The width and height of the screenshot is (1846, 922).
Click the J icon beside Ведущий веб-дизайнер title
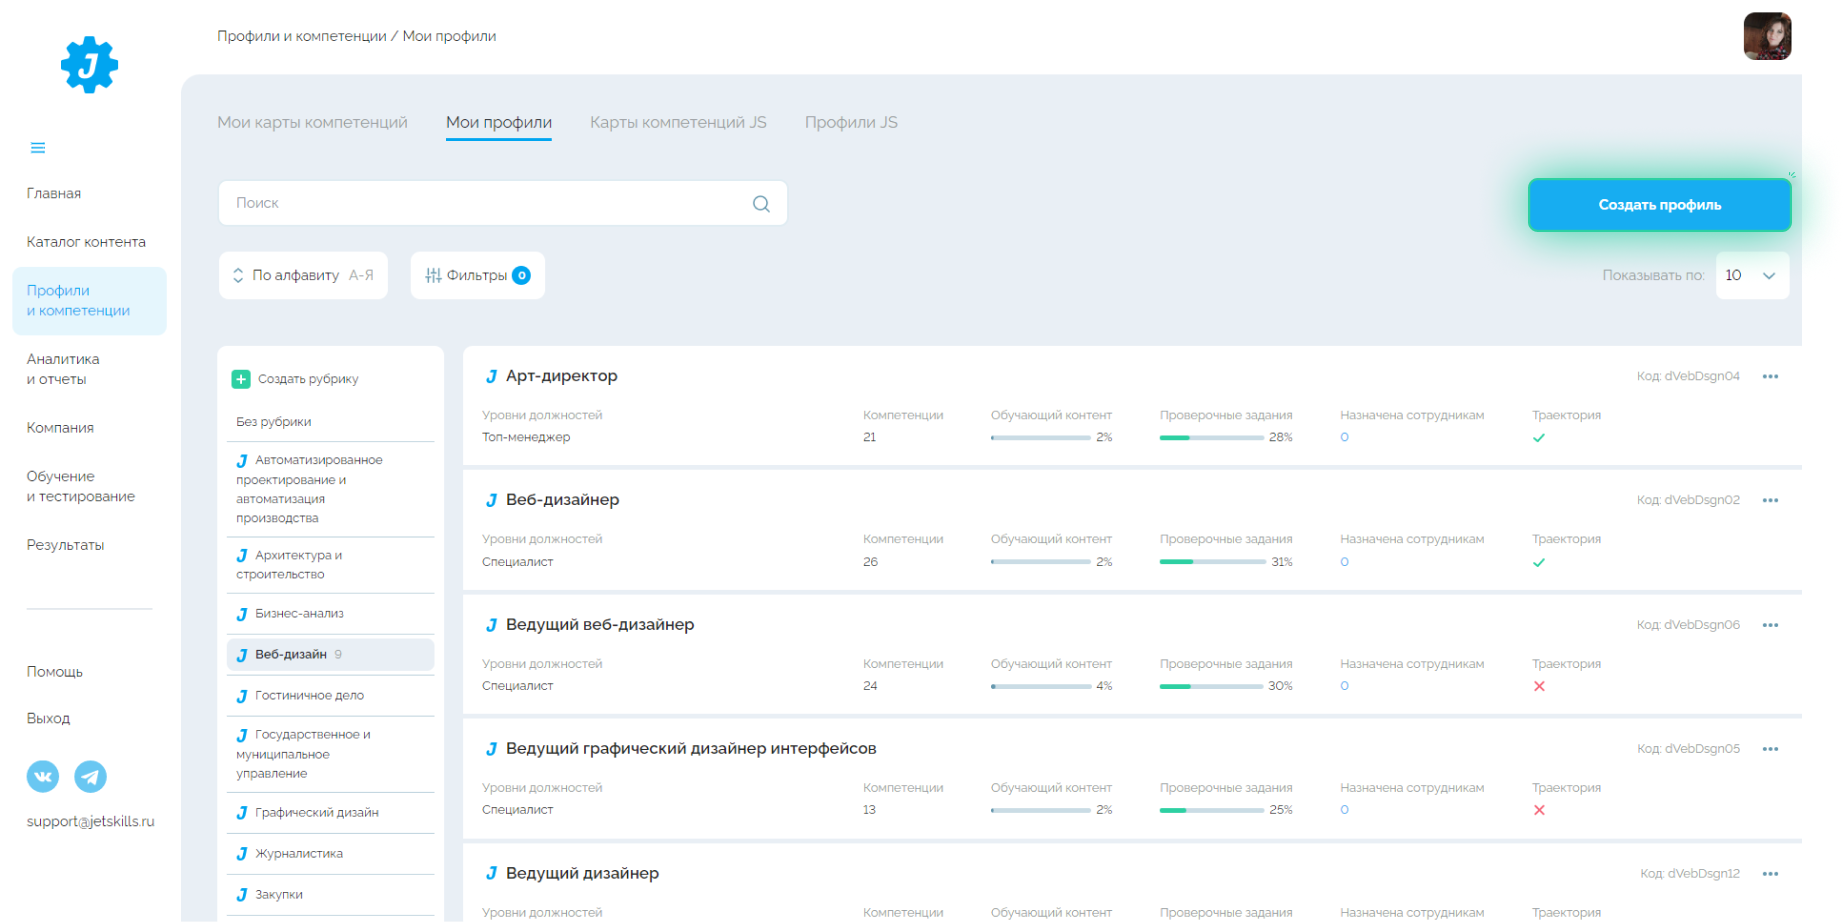491,625
